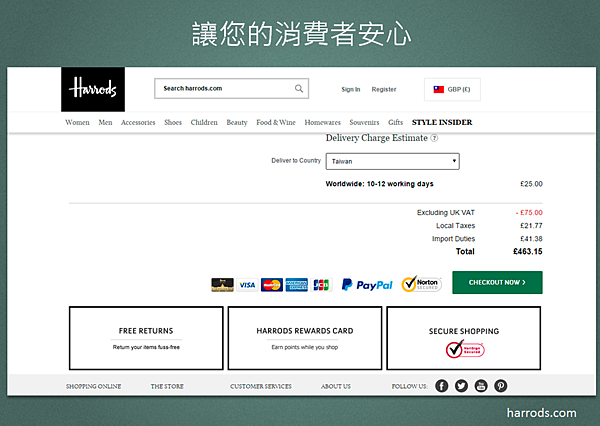Open the Gifts menu
The height and width of the screenshot is (426, 600).
[396, 122]
